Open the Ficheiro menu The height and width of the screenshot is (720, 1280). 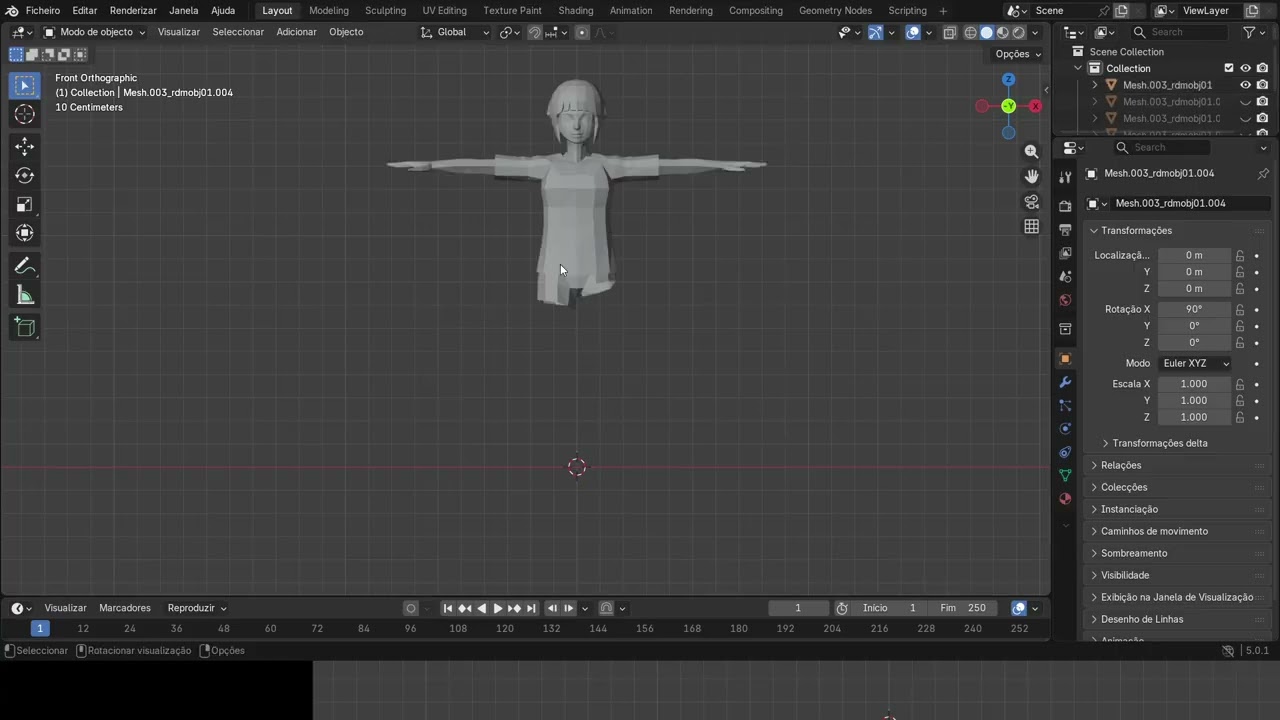click(42, 10)
